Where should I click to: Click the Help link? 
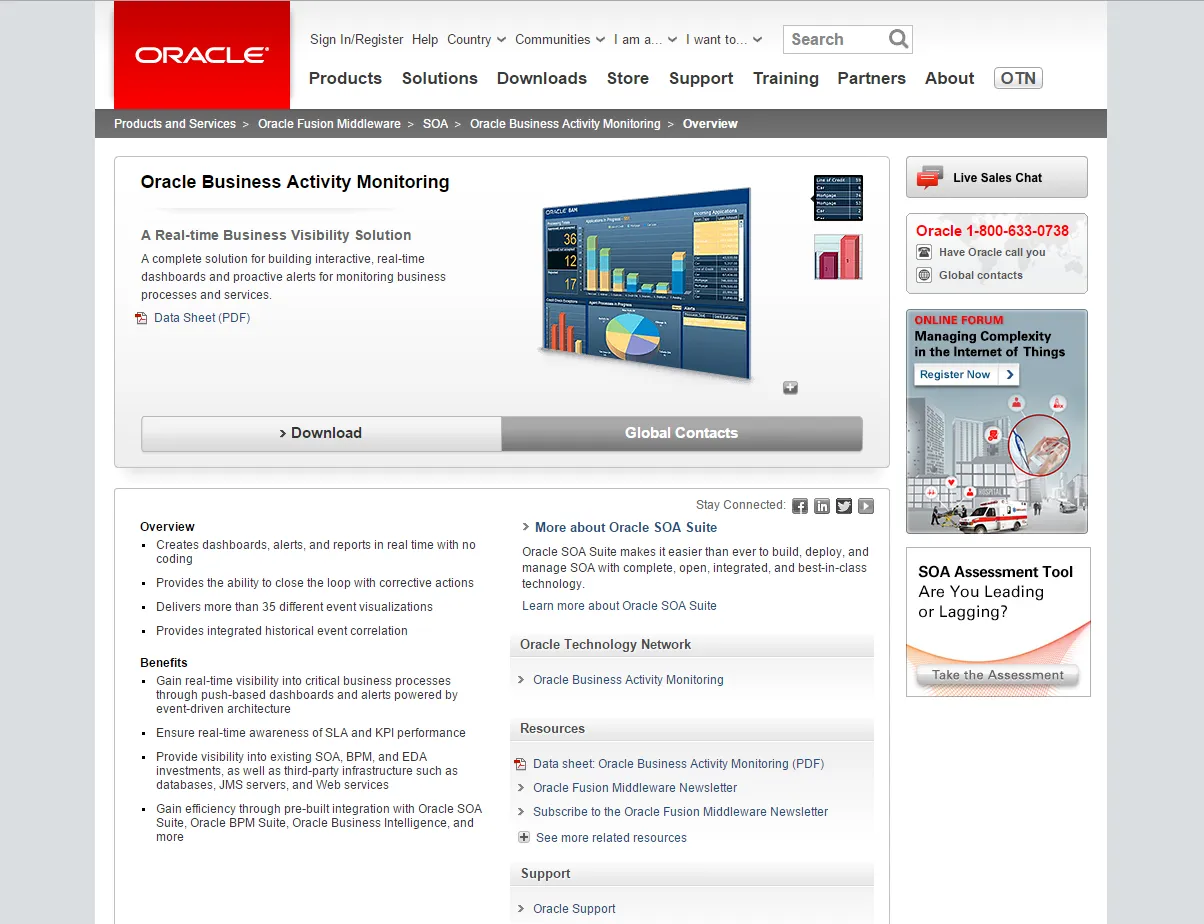pos(425,40)
